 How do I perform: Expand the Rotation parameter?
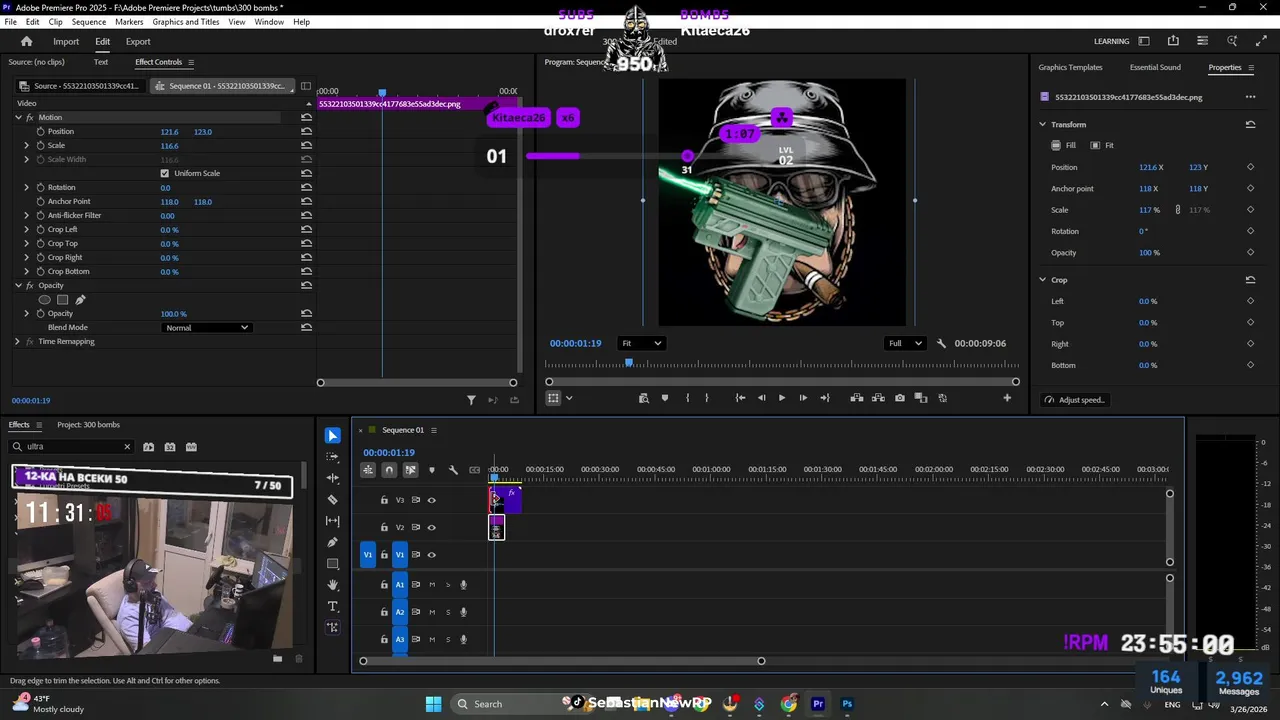point(27,187)
